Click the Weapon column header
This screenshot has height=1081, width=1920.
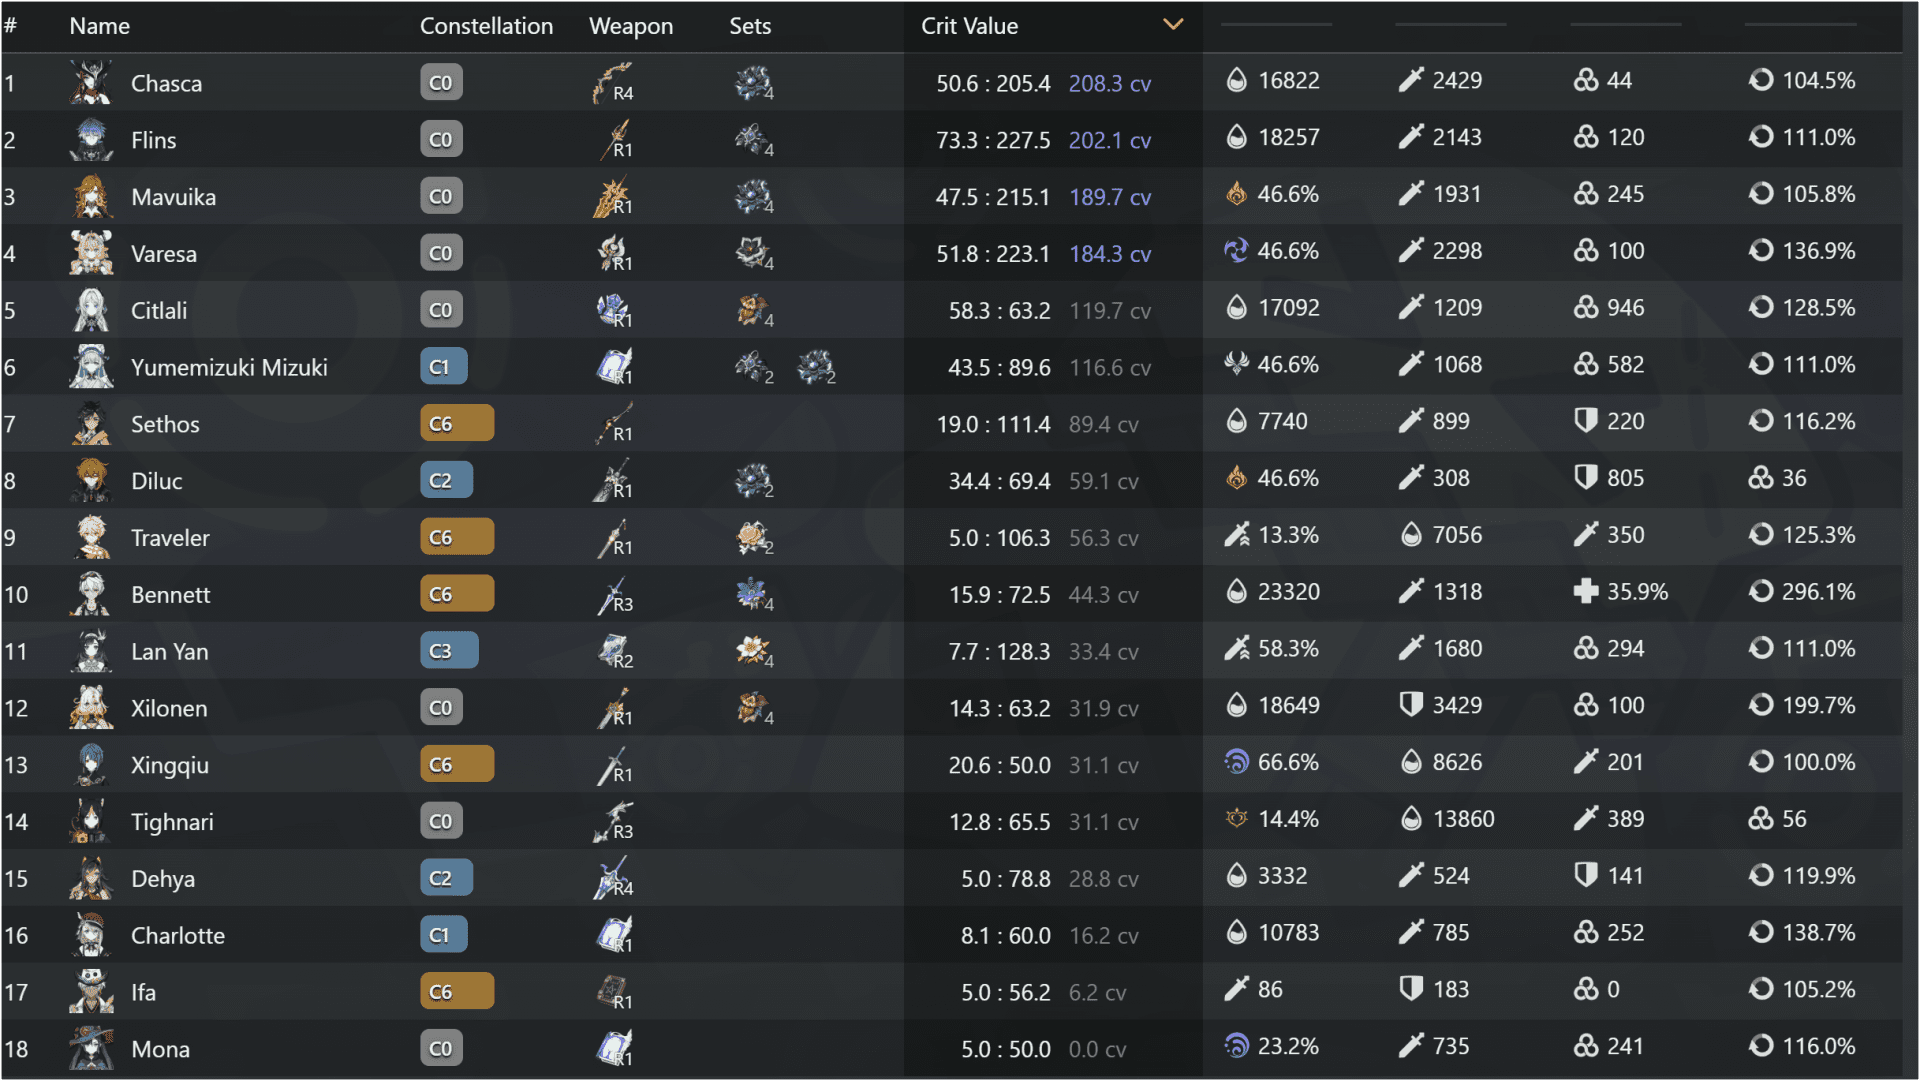[631, 26]
